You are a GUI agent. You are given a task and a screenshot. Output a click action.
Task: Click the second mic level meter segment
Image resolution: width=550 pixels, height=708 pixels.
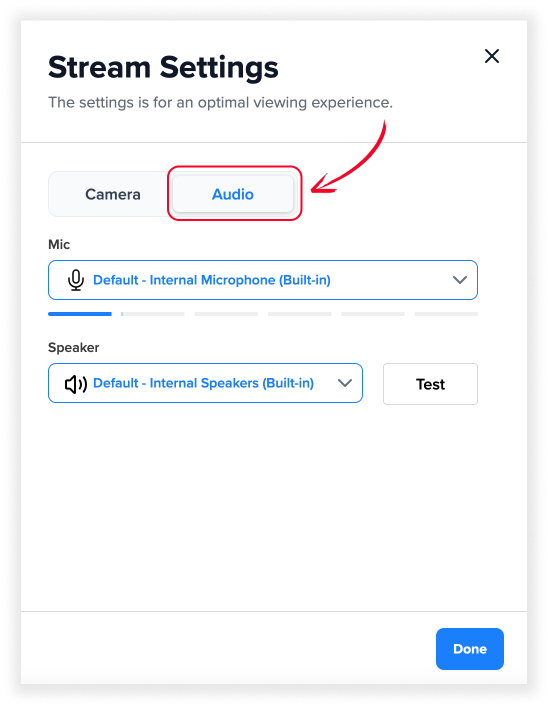153,314
